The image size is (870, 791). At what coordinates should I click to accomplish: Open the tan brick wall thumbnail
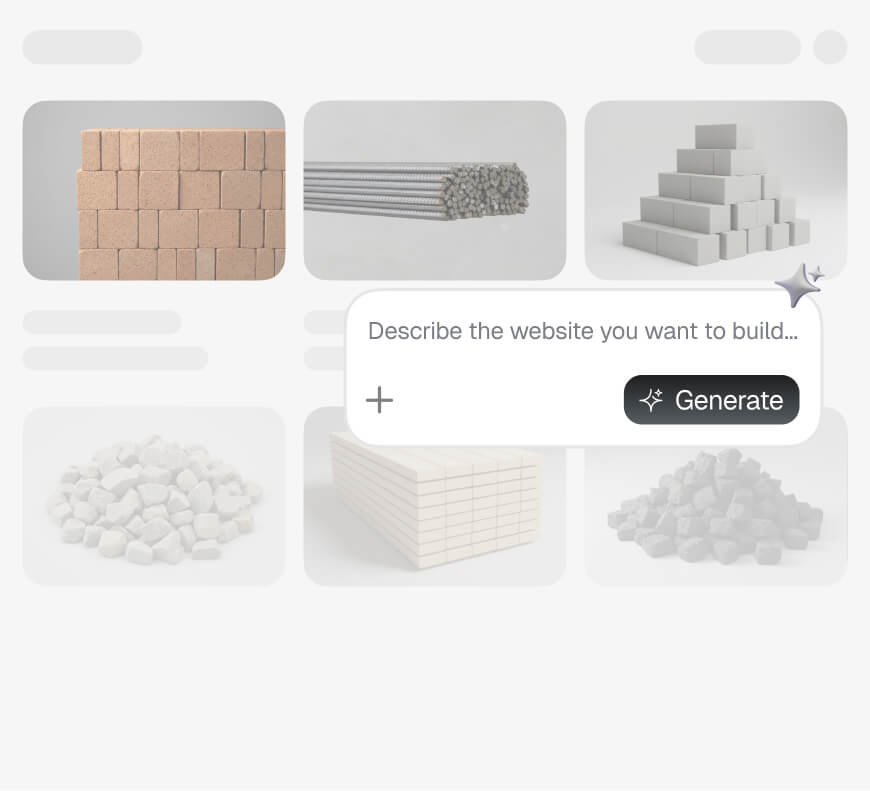pos(154,190)
